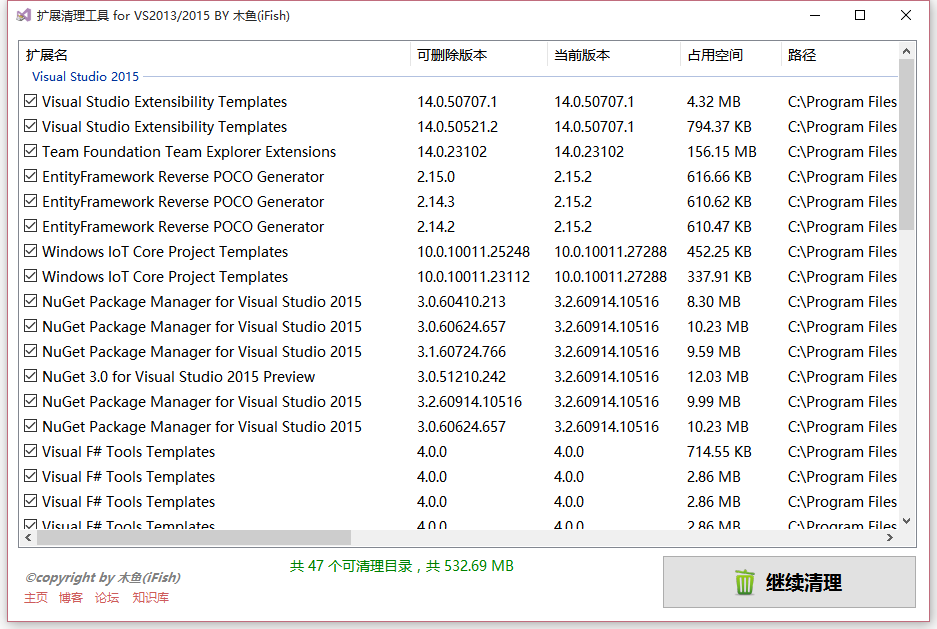The height and width of the screenshot is (629, 937).
Task: Click the vertical scrollbar down arrow
Action: [906, 520]
